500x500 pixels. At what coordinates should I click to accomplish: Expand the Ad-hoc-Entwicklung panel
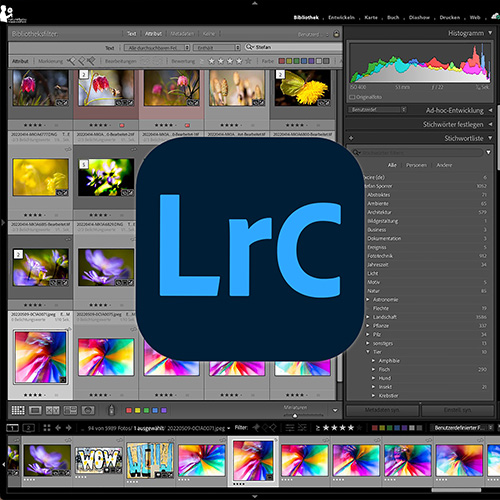(x=490, y=110)
